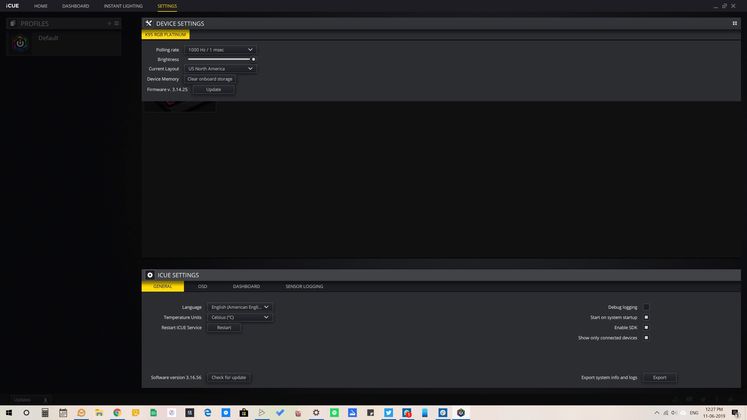The height and width of the screenshot is (420, 747).
Task: Switch to GENERAL tab in iCUE Settings
Action: [162, 286]
